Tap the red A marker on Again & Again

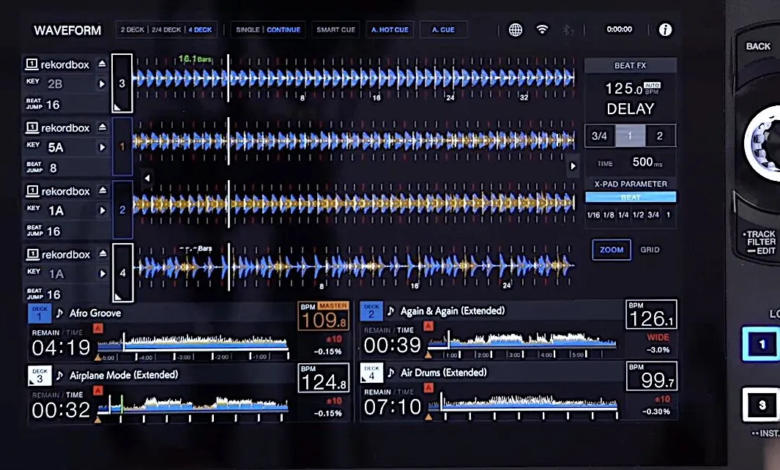428,326
